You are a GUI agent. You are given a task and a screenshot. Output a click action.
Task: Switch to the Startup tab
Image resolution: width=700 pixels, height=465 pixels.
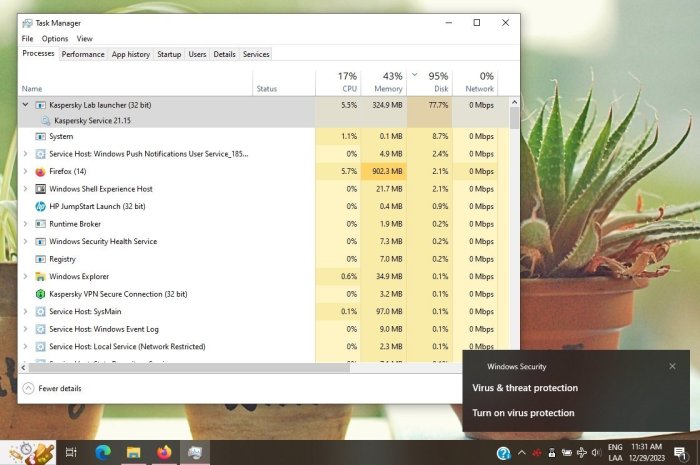(169, 54)
